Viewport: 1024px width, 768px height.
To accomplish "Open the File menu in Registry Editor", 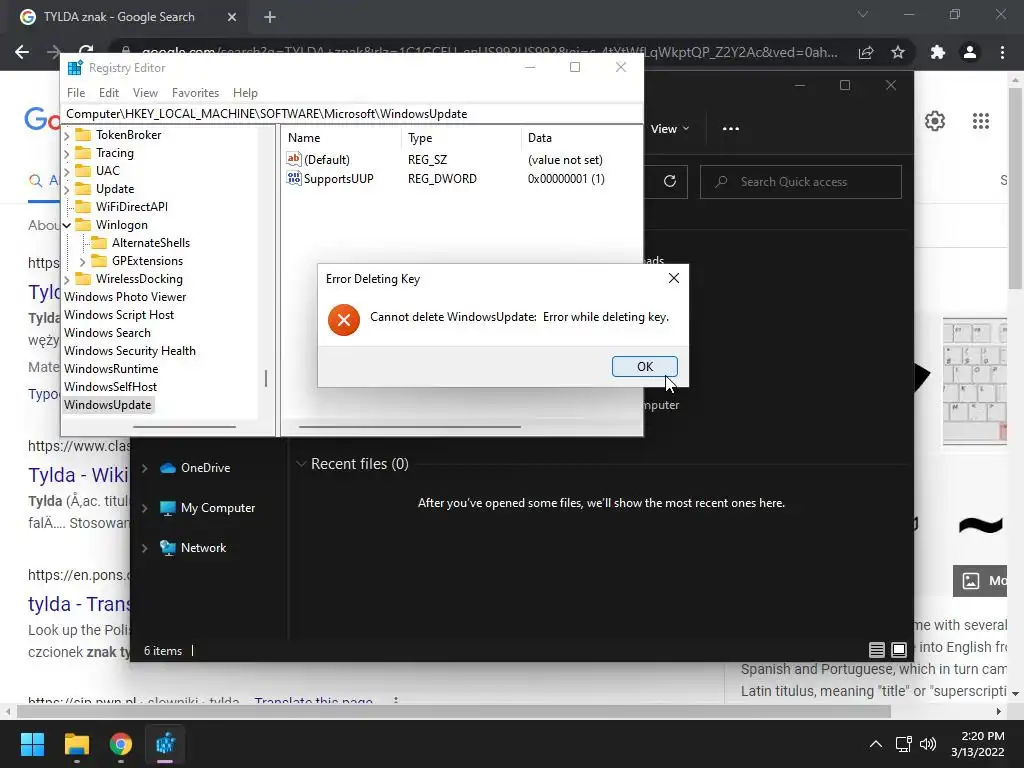I will pos(76,93).
